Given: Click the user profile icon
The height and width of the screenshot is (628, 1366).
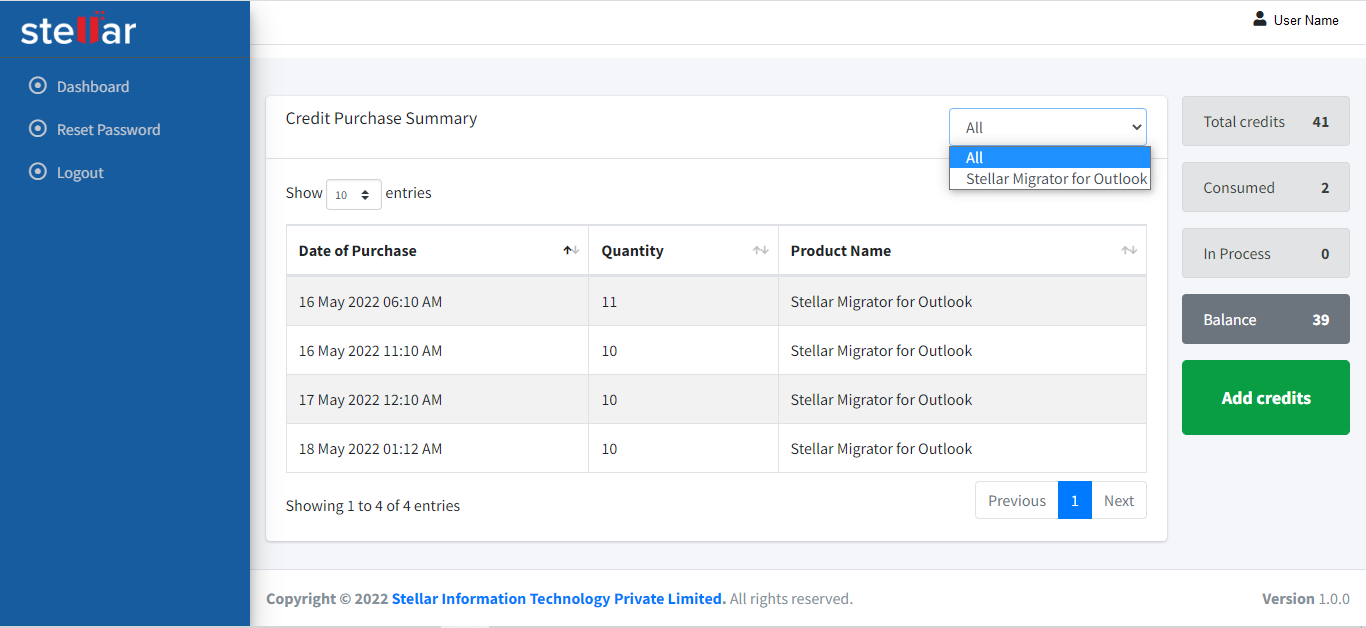Looking at the screenshot, I should pyautogui.click(x=1260, y=19).
